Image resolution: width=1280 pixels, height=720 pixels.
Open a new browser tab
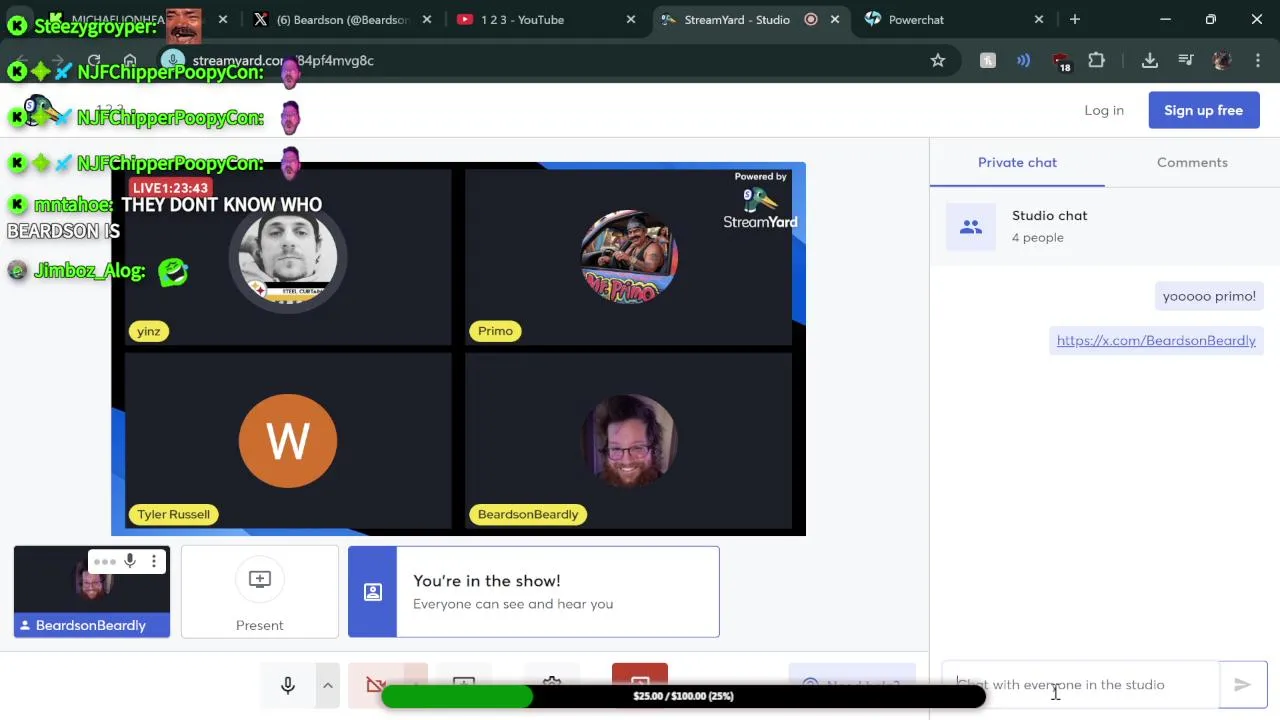1075,19
